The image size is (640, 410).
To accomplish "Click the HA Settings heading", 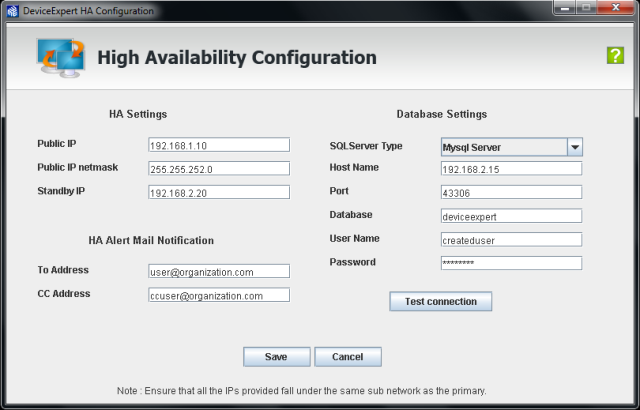I will click(138, 114).
